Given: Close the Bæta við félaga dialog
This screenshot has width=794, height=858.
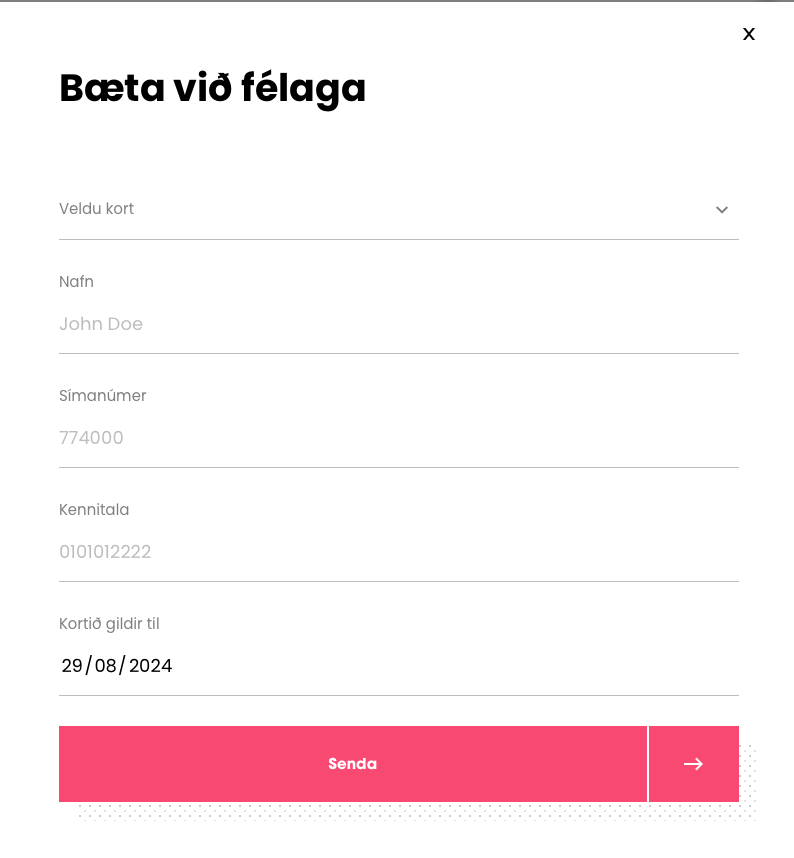Looking at the screenshot, I should [749, 34].
